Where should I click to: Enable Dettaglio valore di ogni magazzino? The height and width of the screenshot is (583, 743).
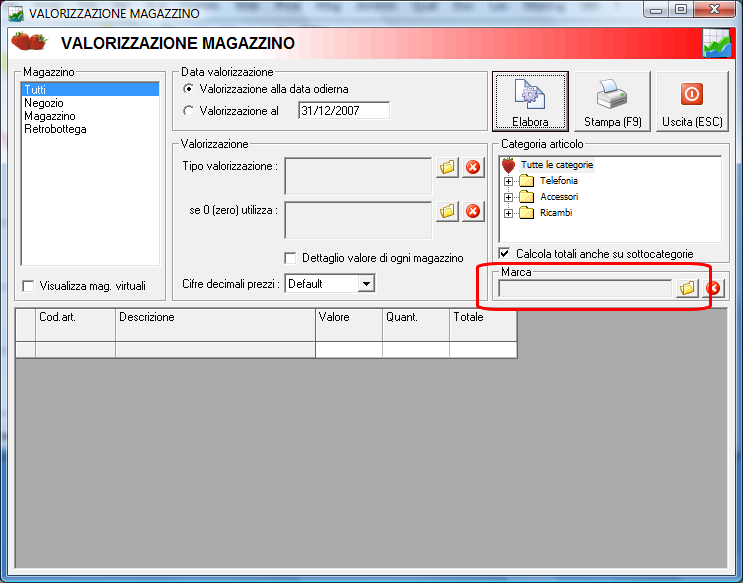[x=290, y=258]
